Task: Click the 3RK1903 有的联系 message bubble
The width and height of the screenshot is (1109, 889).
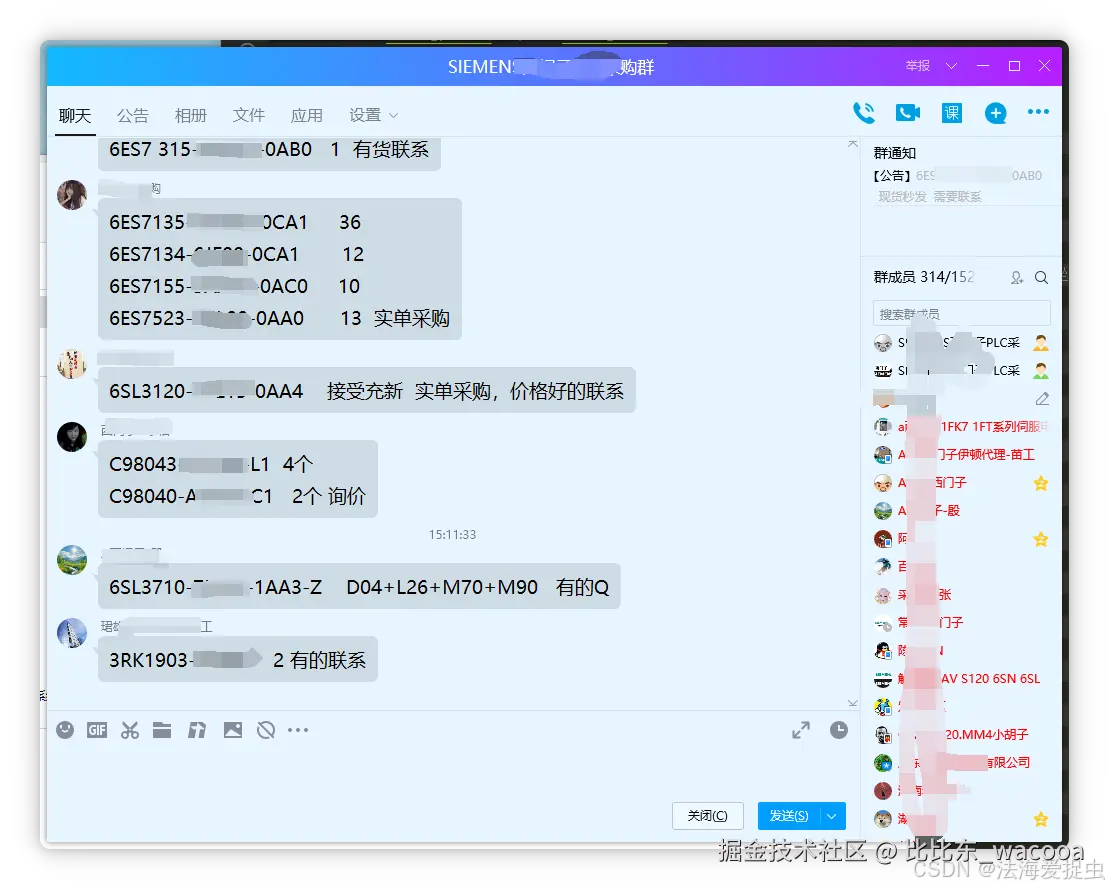Action: tap(238, 659)
